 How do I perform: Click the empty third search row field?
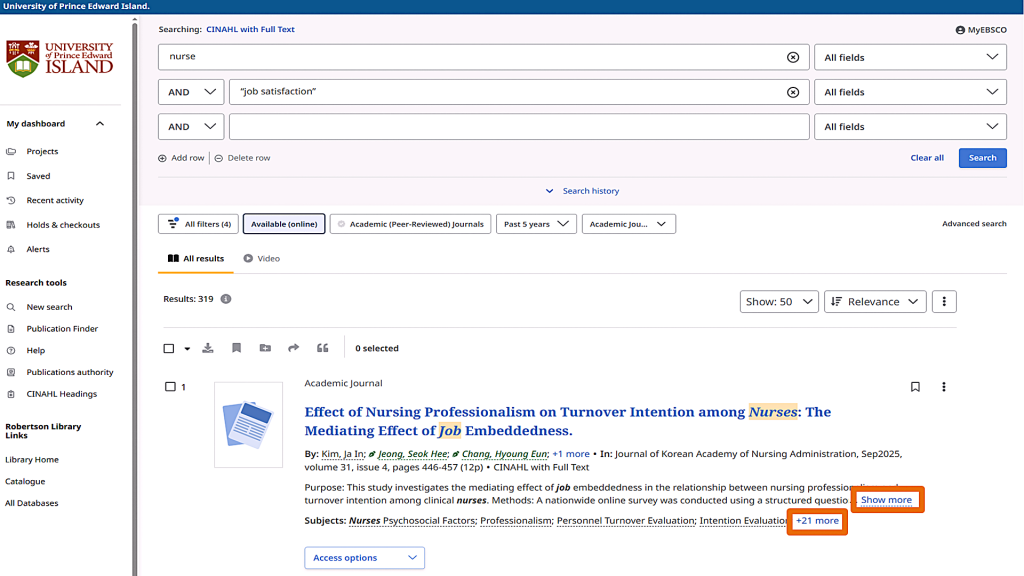pos(518,127)
